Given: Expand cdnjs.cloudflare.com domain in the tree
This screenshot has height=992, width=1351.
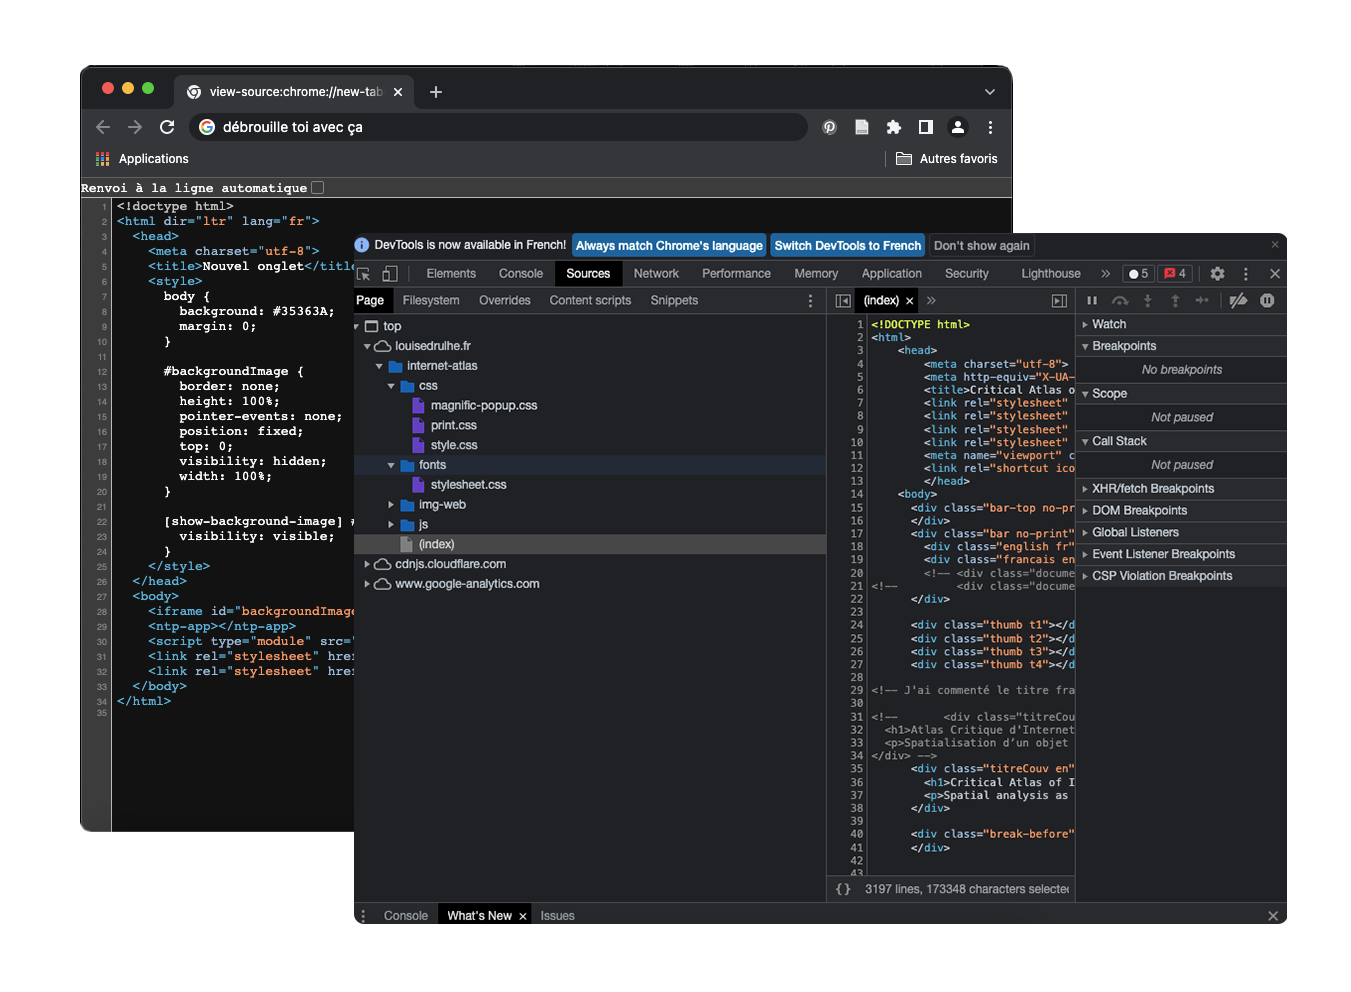Looking at the screenshot, I should click(367, 564).
